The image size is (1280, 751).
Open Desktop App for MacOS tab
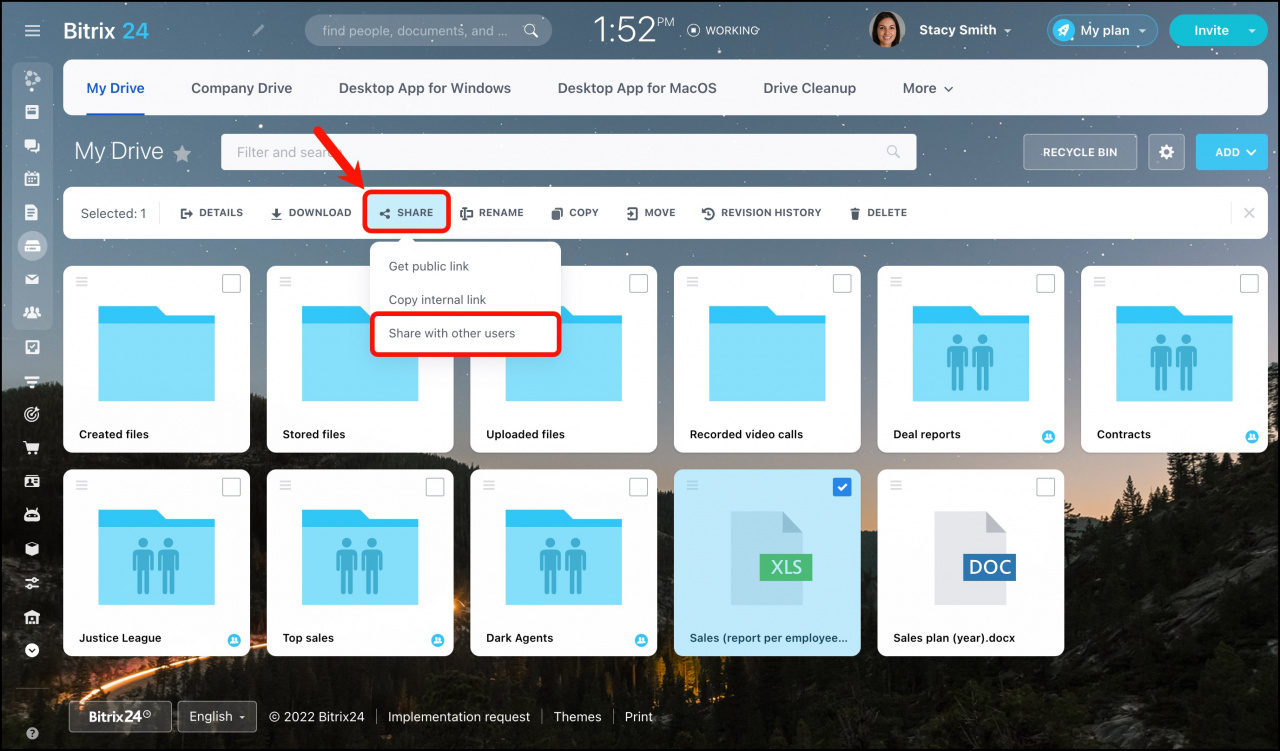637,88
